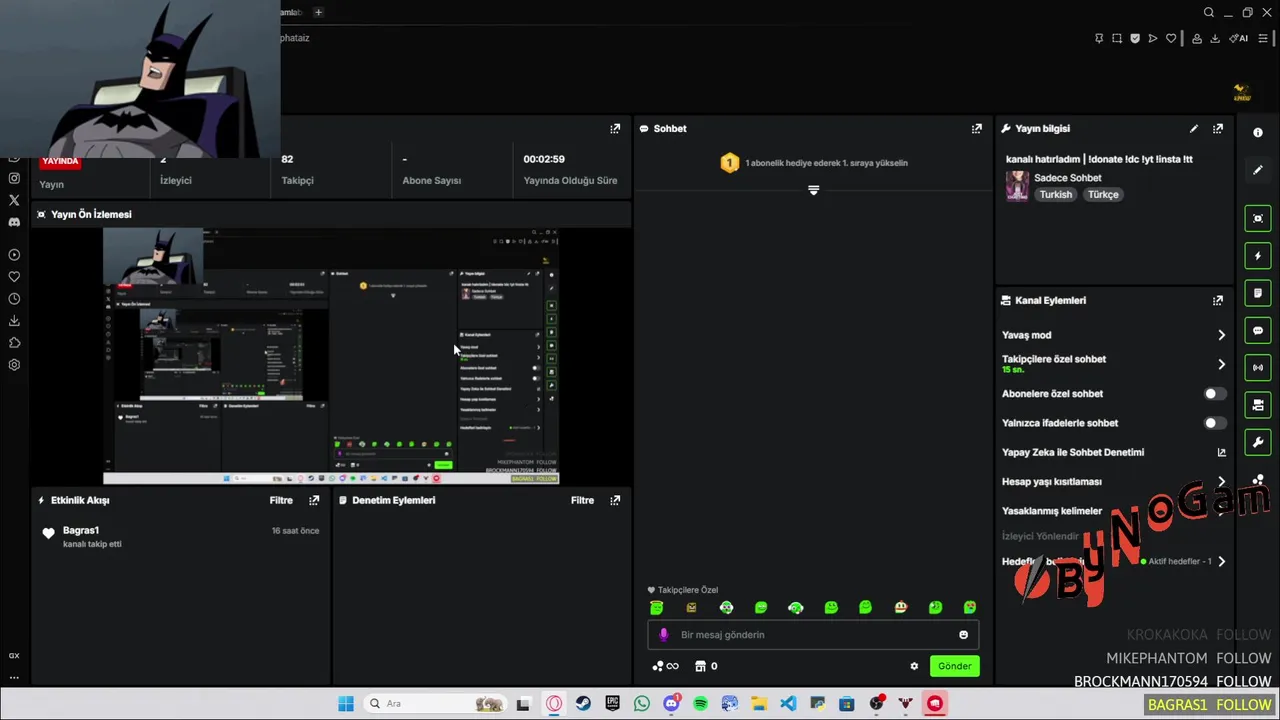Viewport: 1280px width, 720px height.
Task: Click the GX corner icon in Opera sidebar
Action: point(14,656)
